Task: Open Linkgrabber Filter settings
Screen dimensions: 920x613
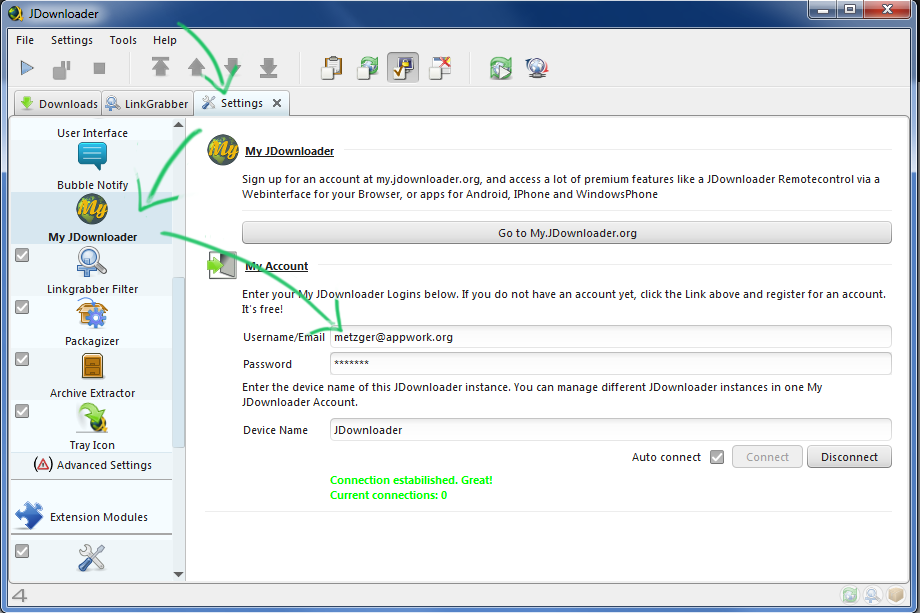Action: coord(92,270)
